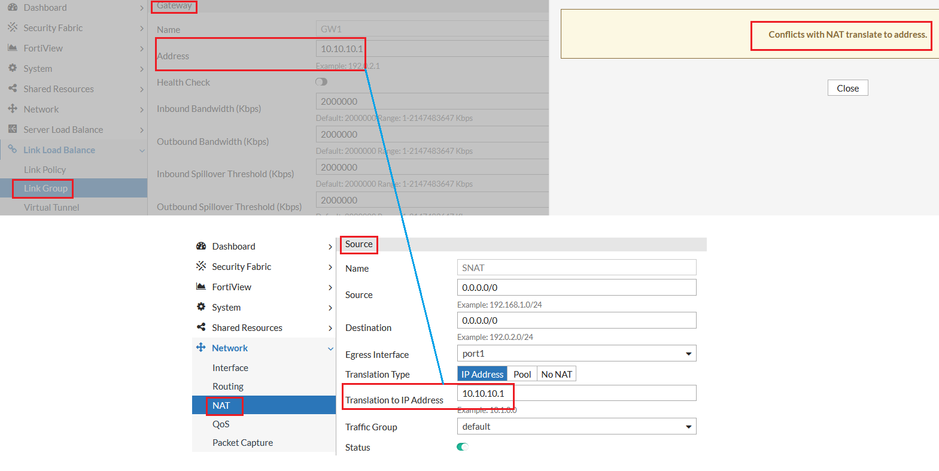Open the Interface submenu item
Viewport: 939px width, 471px height.
point(264,367)
